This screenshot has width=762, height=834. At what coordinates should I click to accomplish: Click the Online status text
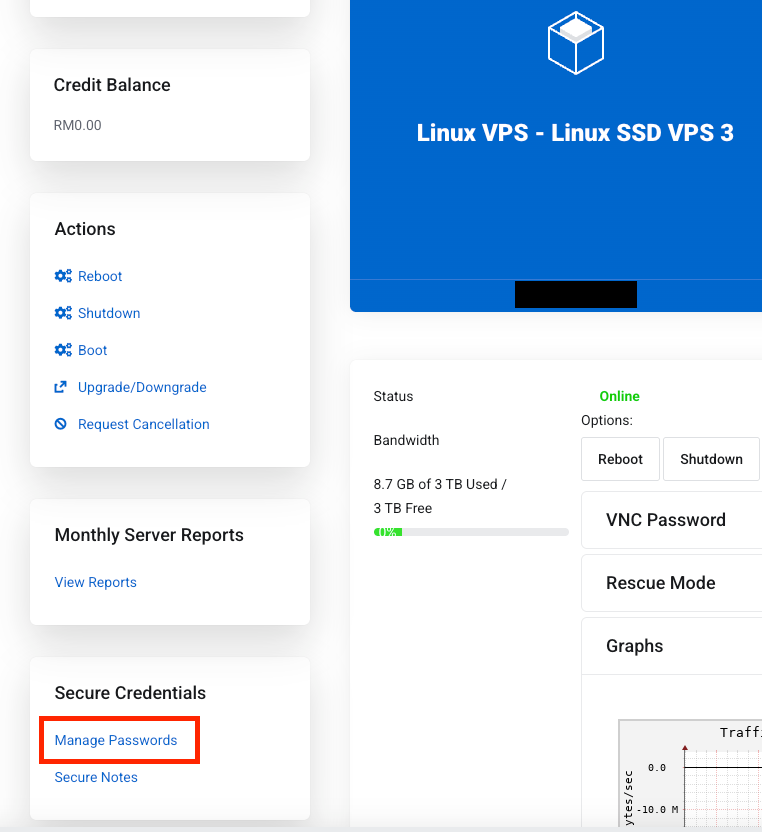point(619,396)
